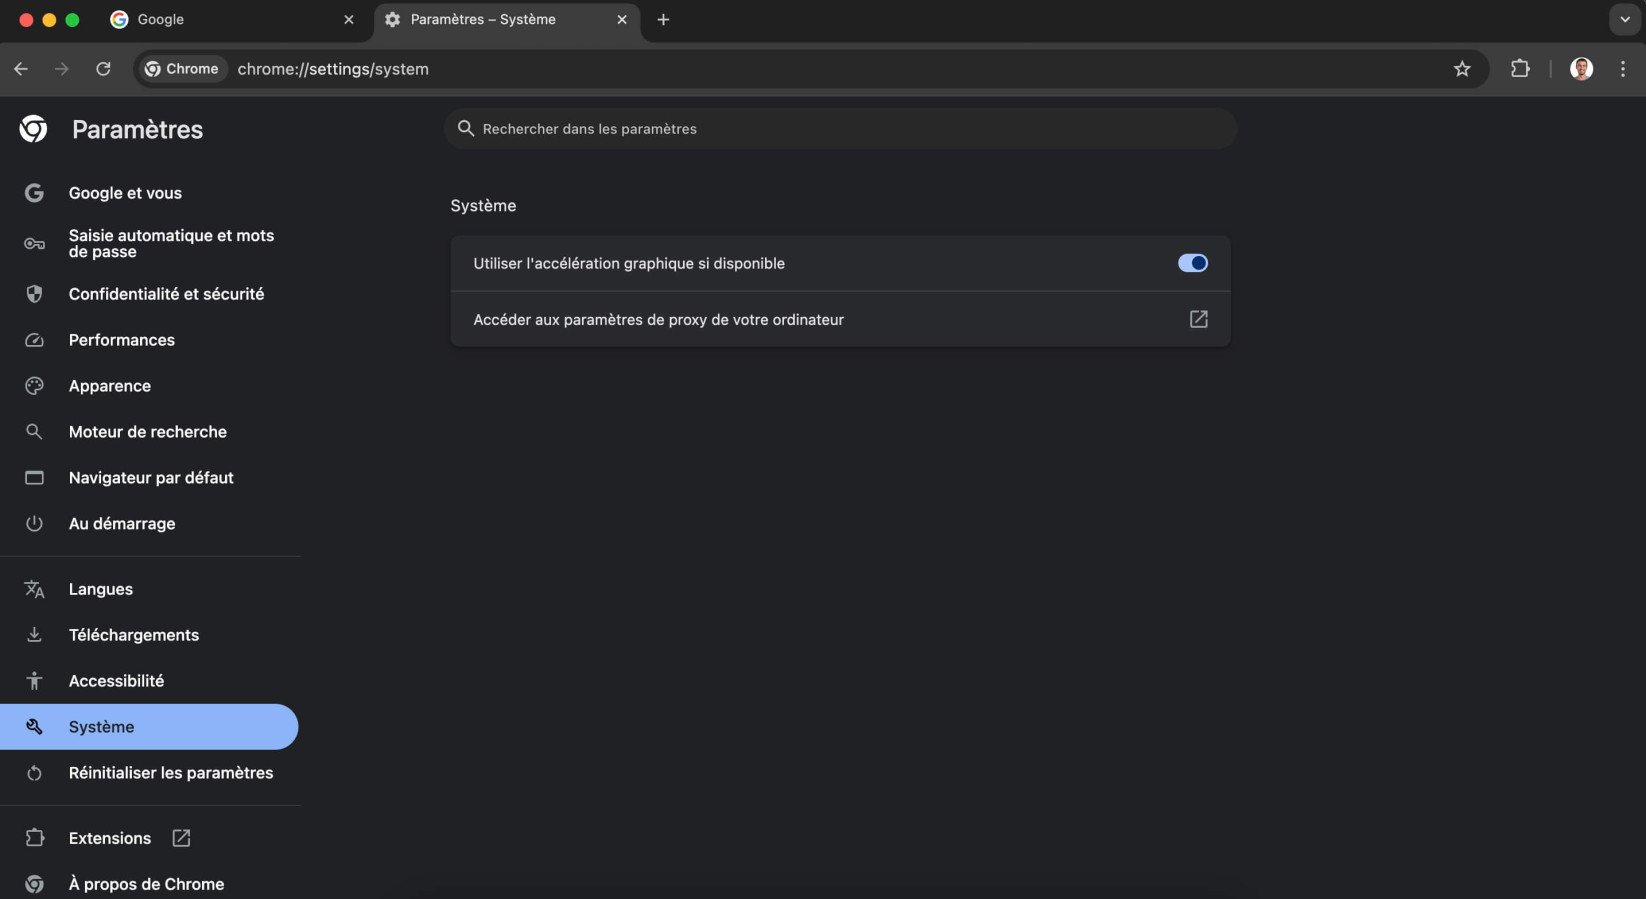Close the Google tab
1646x899 pixels.
click(349, 19)
